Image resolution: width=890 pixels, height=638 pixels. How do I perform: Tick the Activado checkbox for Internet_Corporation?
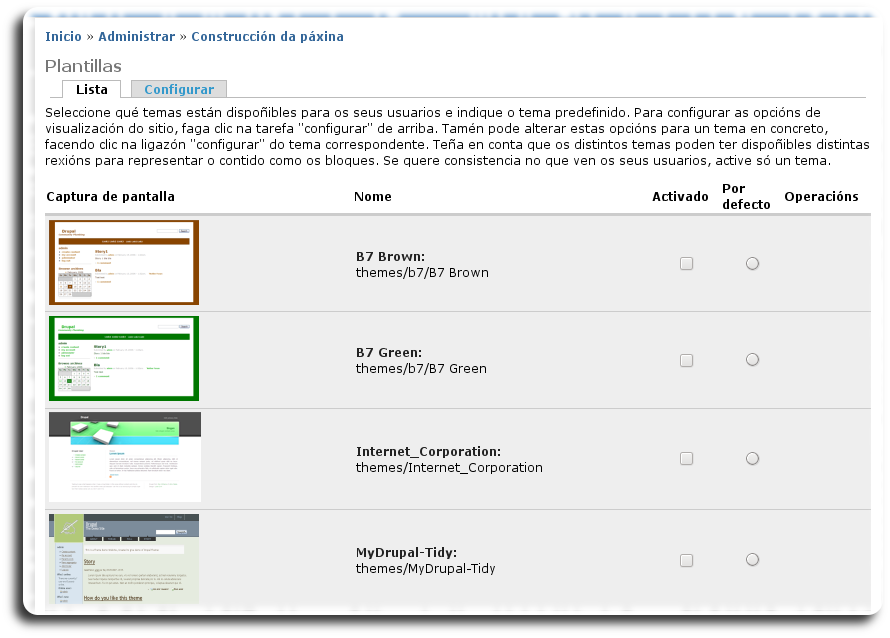[686, 459]
